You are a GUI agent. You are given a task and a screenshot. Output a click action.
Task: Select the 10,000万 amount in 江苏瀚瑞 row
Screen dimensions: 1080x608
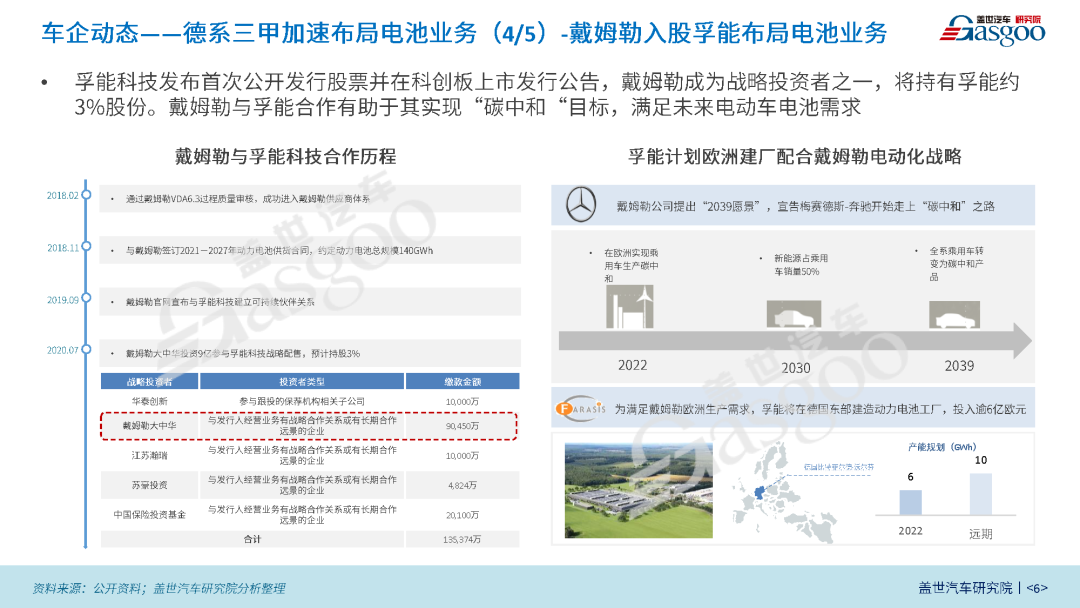(x=462, y=456)
